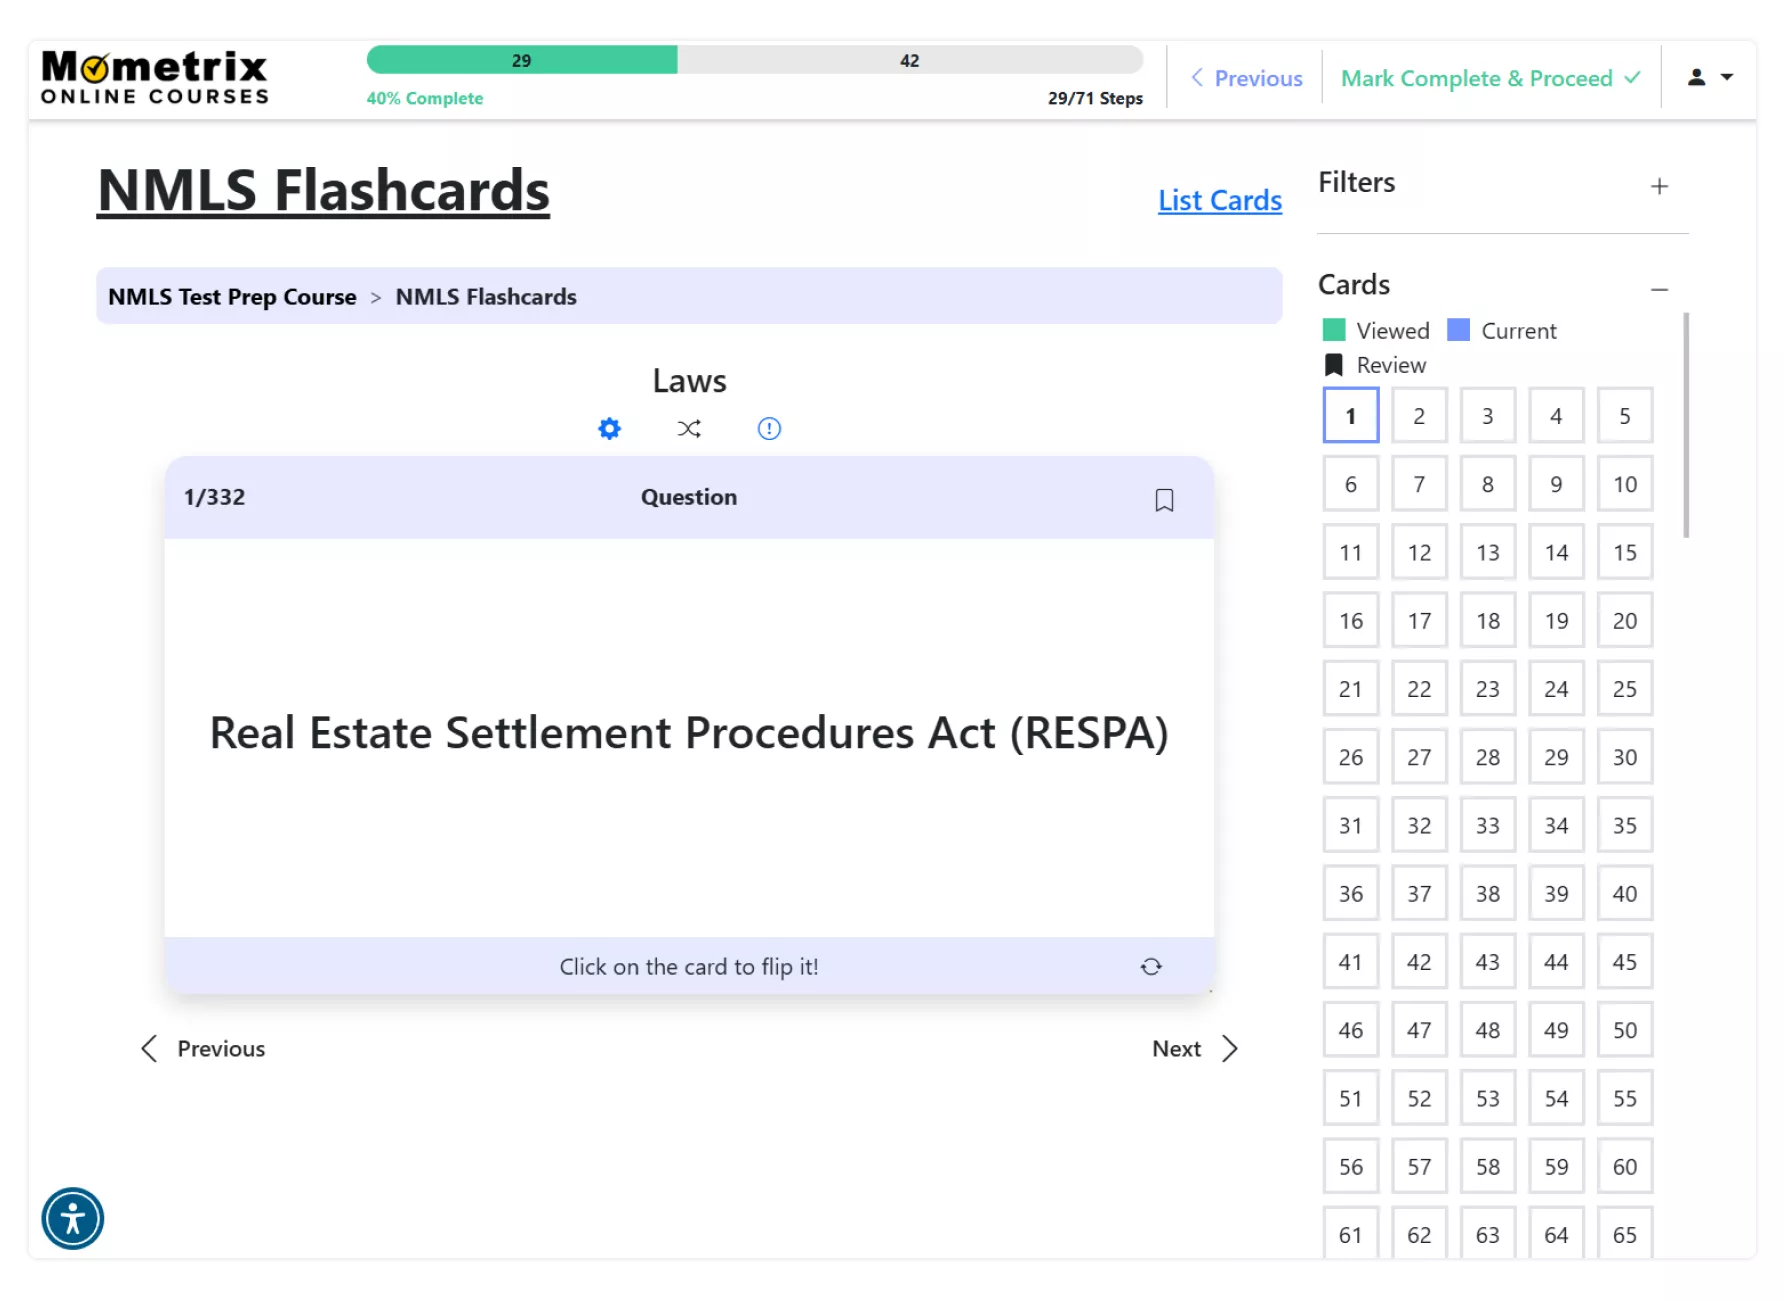Go to previous flashcard below the card
Screen dimensions: 1784x1300
(x=203, y=1049)
